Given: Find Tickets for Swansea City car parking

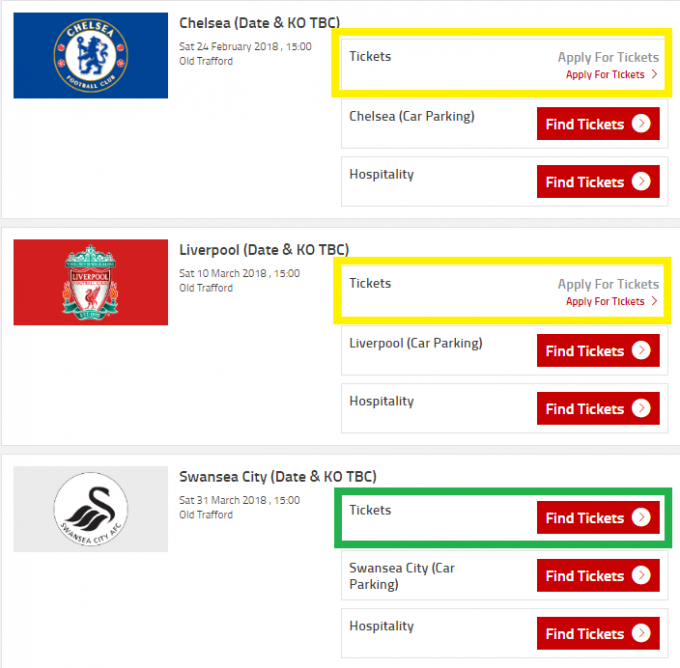Looking at the screenshot, I should coord(598,576).
